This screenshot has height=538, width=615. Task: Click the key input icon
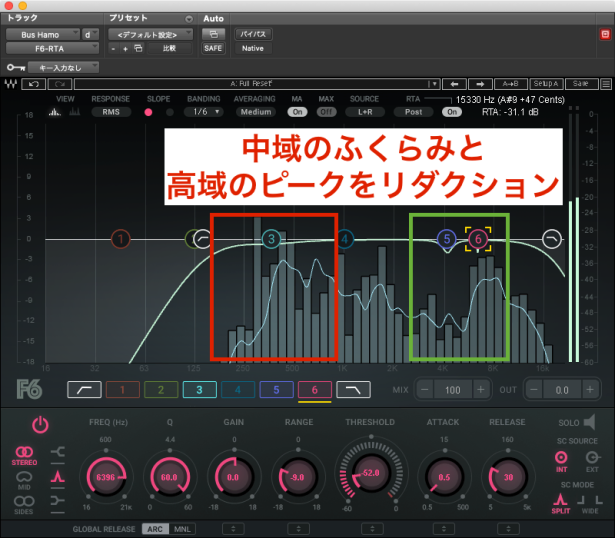pos(16,68)
